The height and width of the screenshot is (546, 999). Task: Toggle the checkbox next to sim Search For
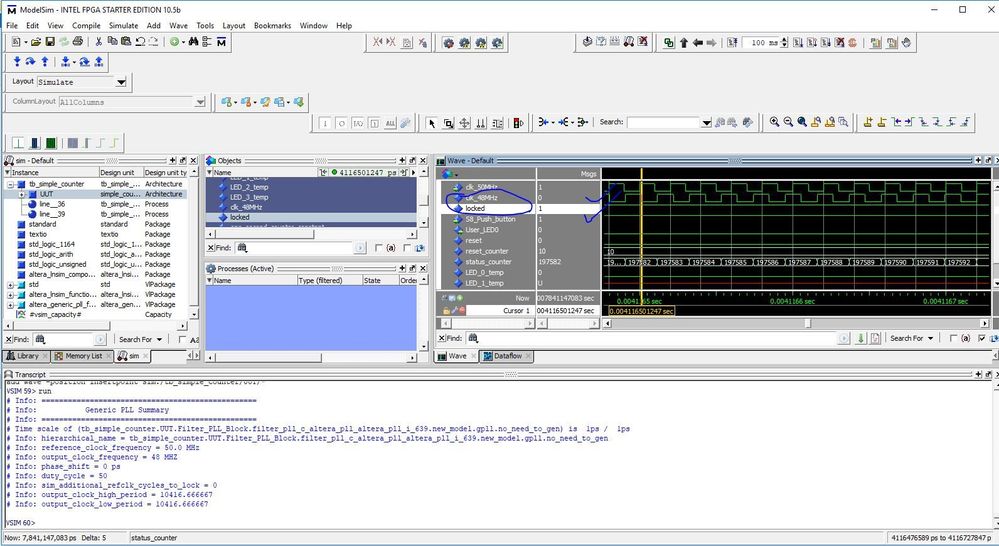click(181, 339)
